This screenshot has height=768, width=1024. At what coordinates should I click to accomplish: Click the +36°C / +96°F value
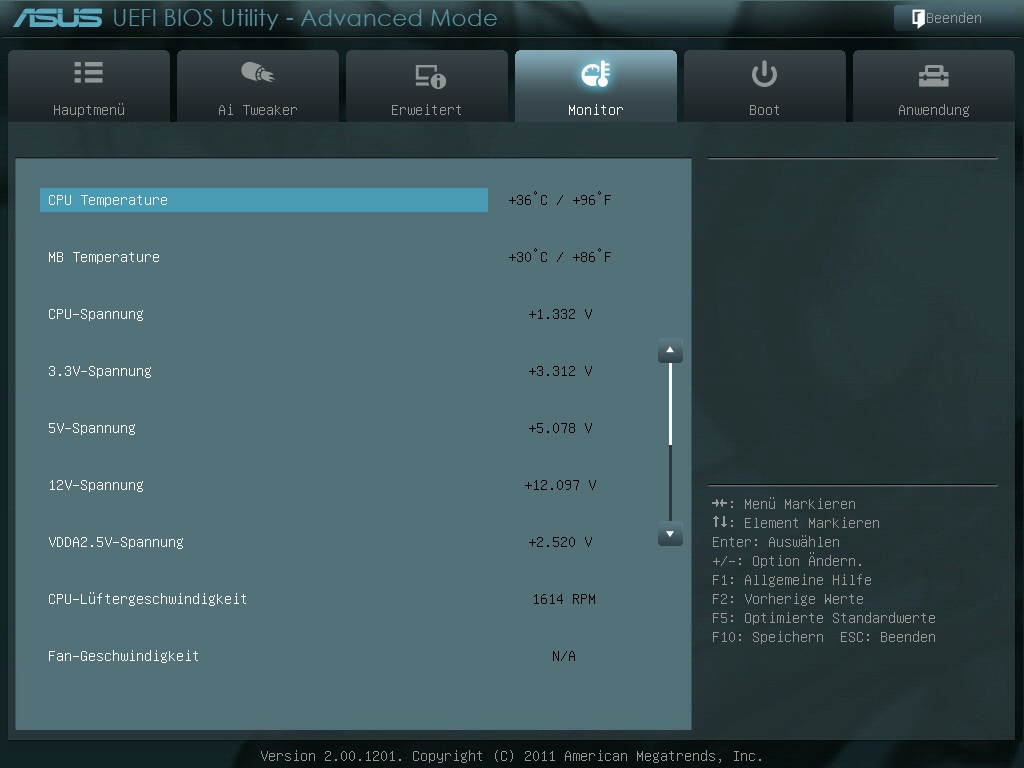click(560, 200)
